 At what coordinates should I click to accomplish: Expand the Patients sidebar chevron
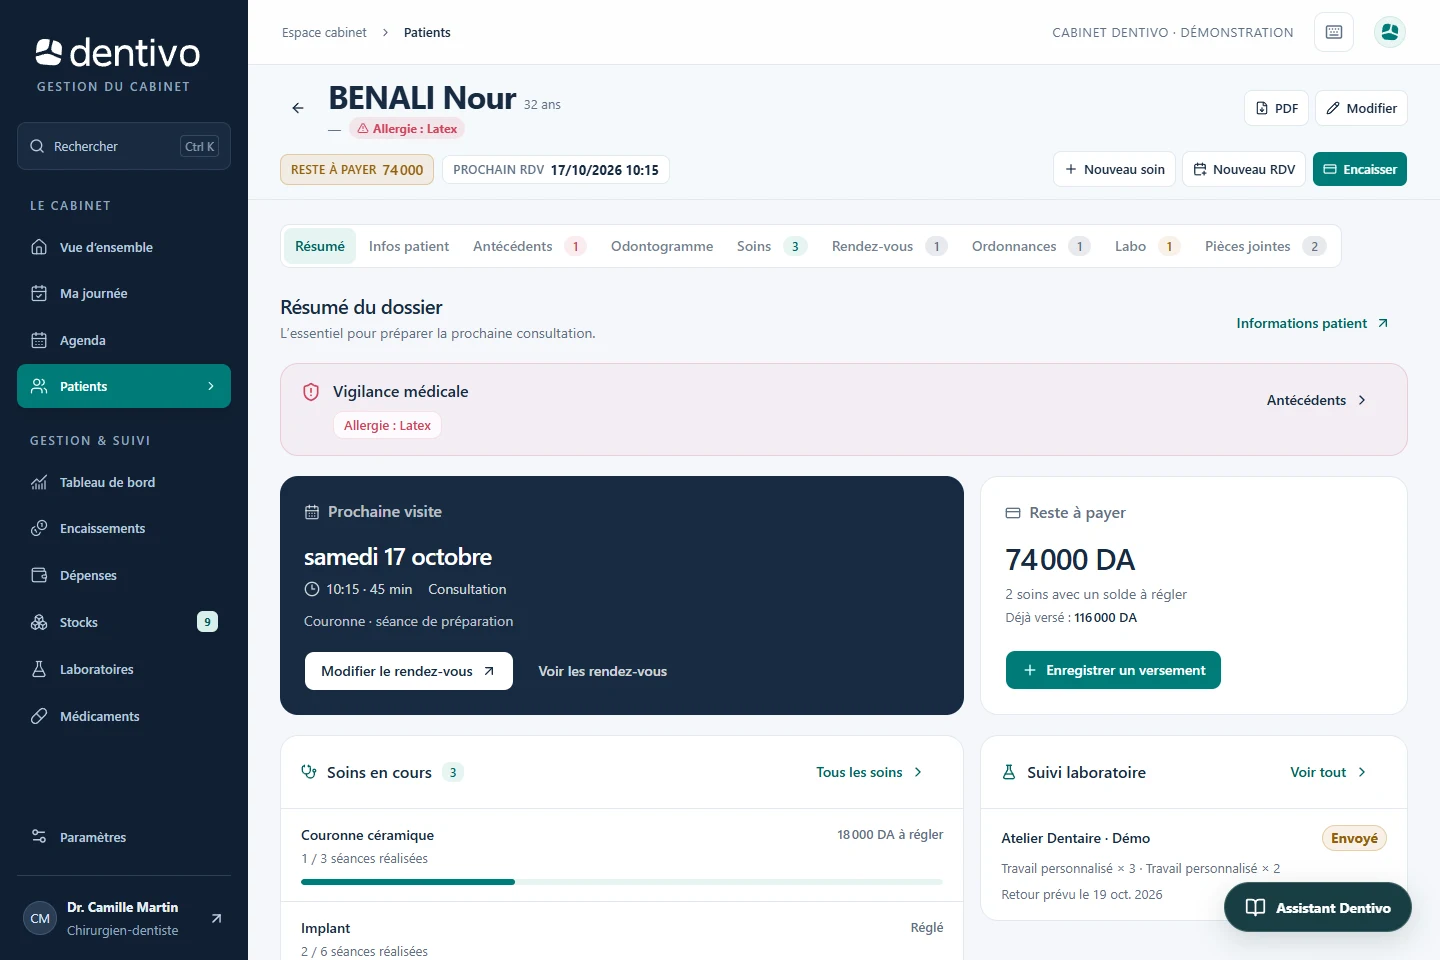tap(211, 386)
